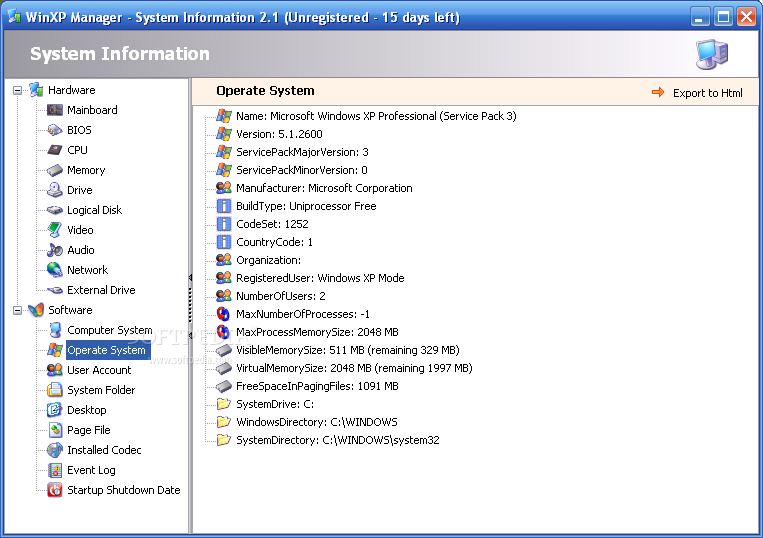Select BIOS in the Hardware tree
This screenshot has width=763, height=538.
79,130
